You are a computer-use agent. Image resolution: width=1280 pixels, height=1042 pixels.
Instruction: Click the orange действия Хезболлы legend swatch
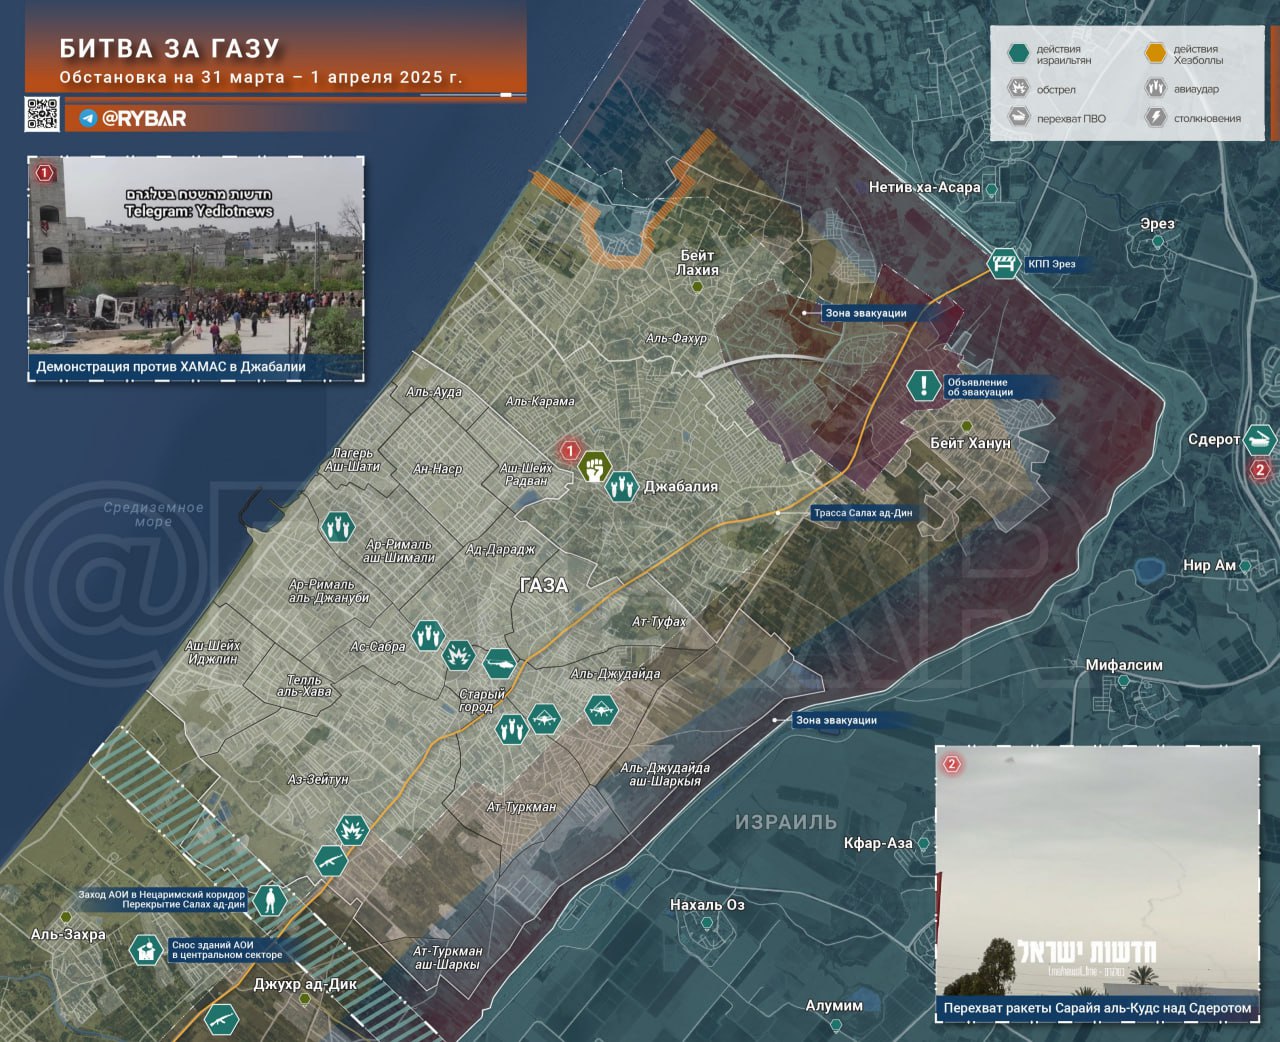coord(1155,54)
